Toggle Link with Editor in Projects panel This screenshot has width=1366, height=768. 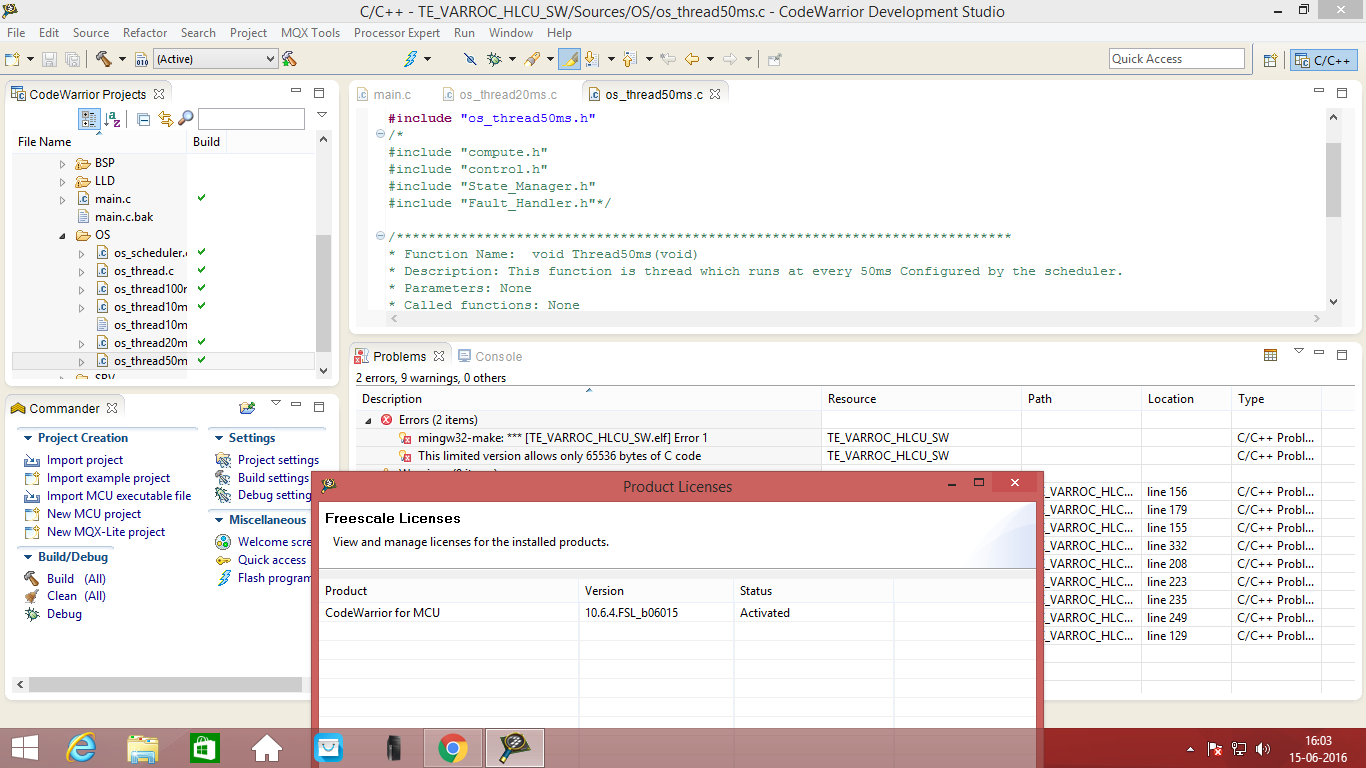tap(165, 119)
